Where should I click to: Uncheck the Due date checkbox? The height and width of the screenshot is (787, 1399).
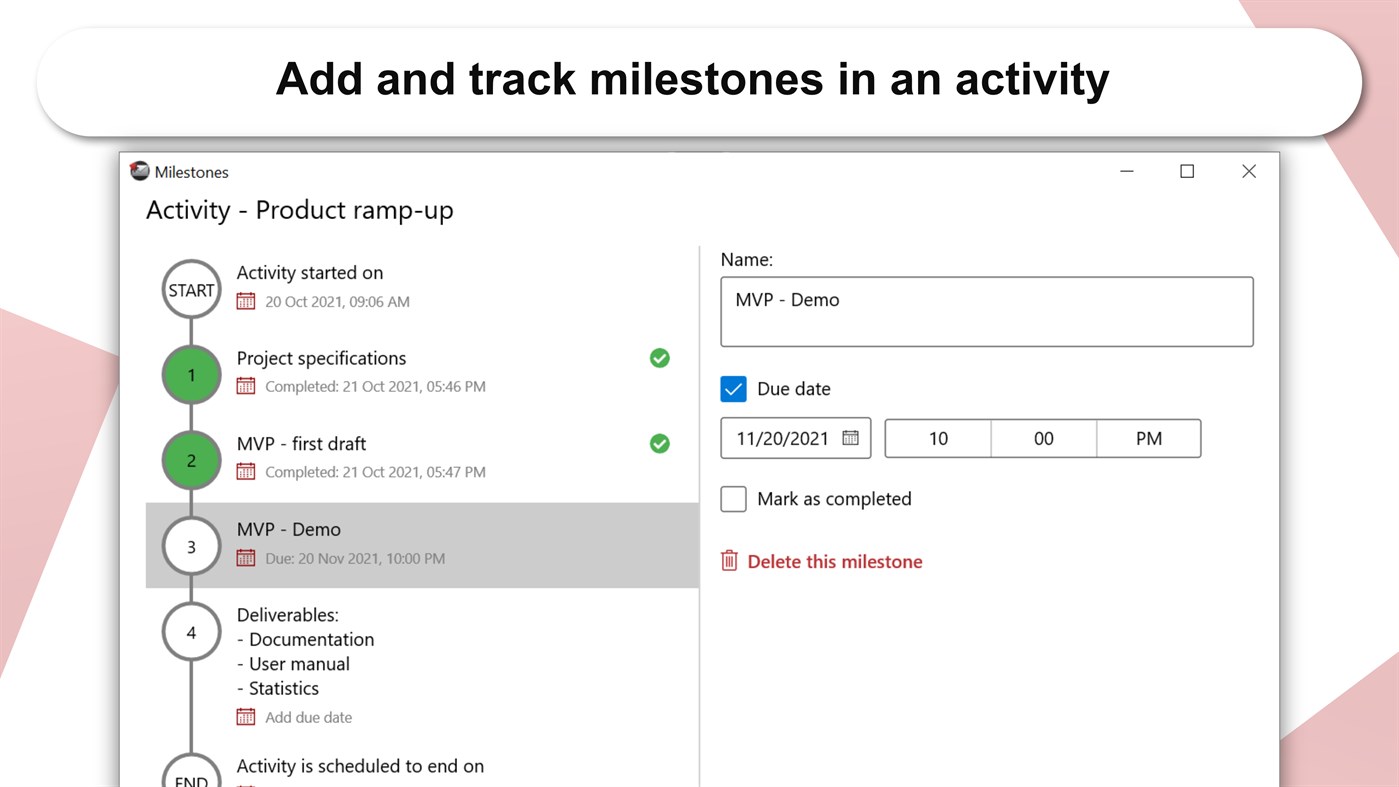pos(734,389)
